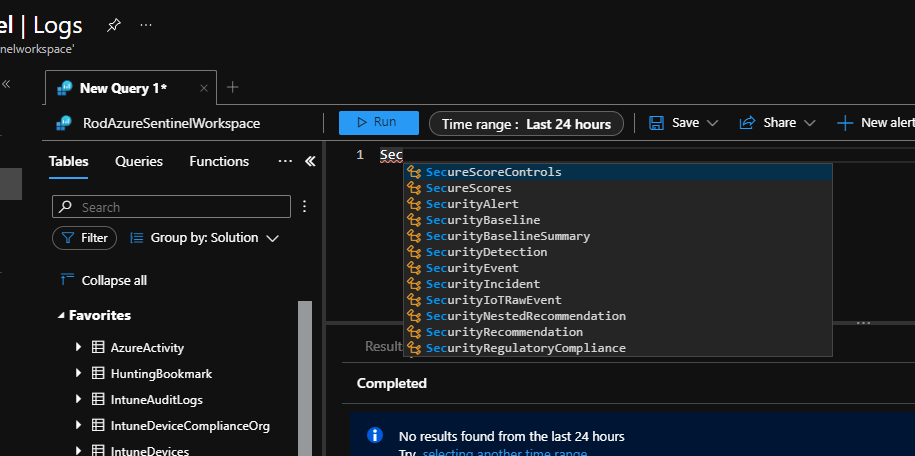
Task: Choose SecurityRegulatoryCompliance suggestion
Action: 618,348
